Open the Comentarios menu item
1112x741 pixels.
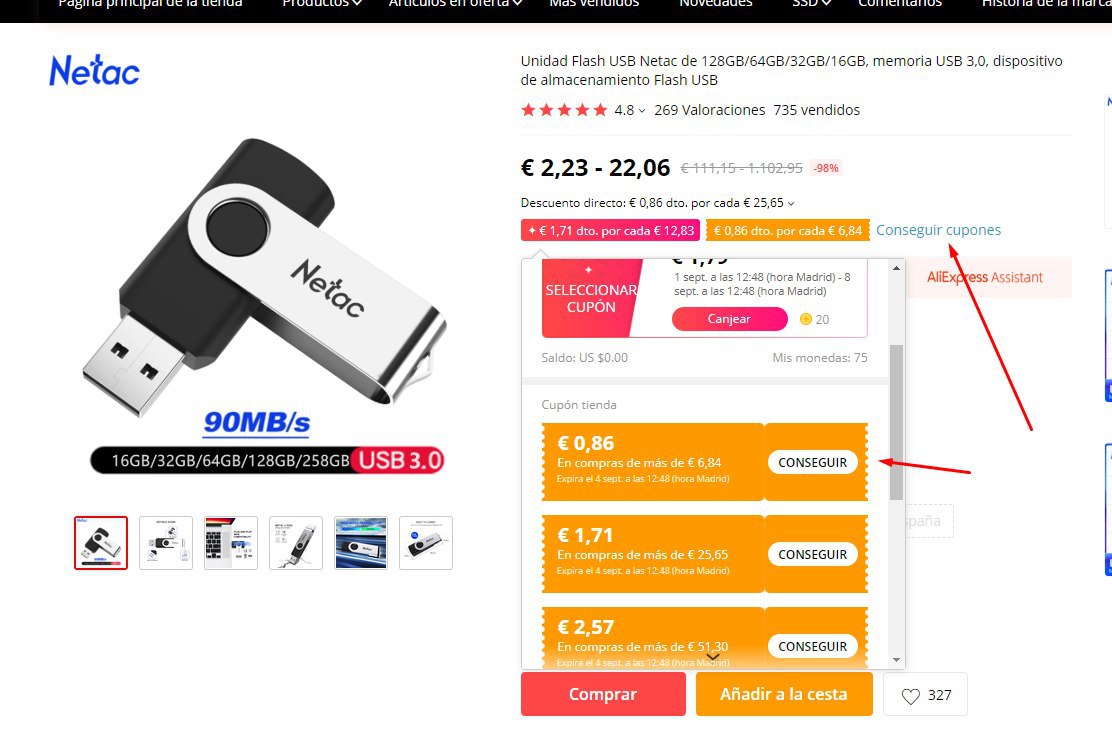click(x=900, y=4)
